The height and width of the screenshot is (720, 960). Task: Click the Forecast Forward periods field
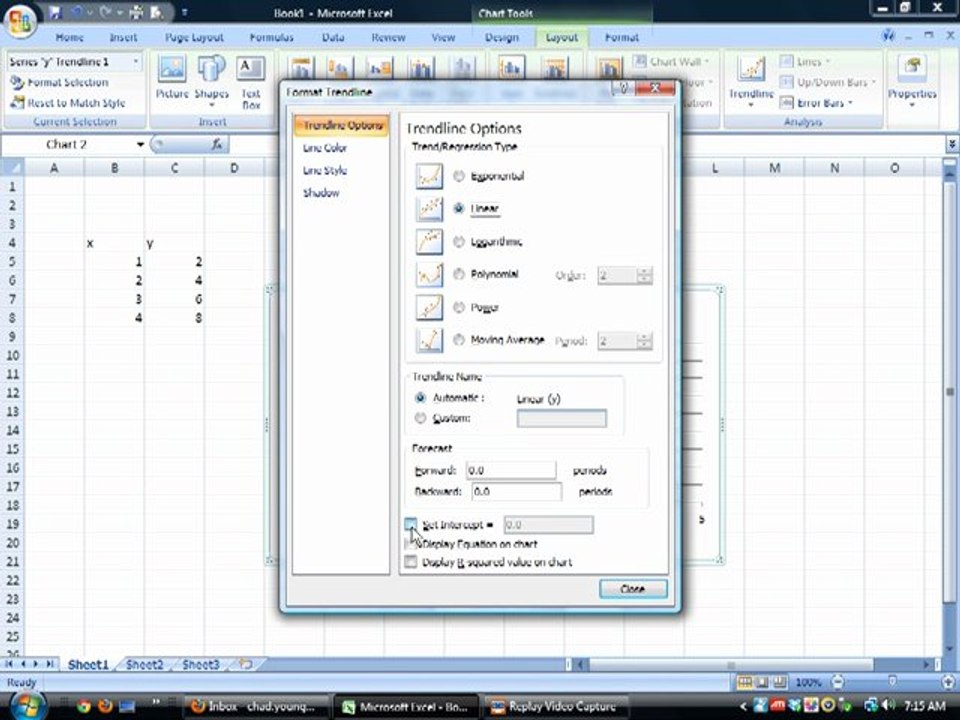coord(511,470)
